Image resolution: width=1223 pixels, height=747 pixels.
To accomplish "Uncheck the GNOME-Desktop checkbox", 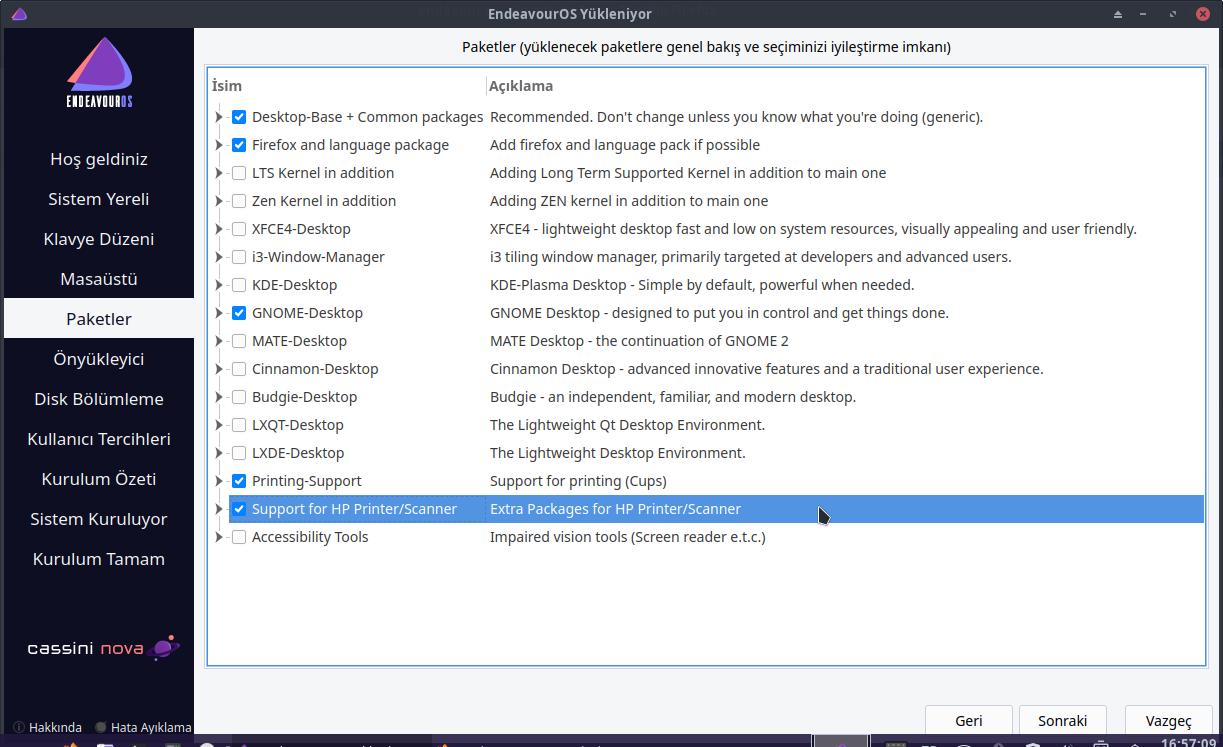I will coord(239,313).
